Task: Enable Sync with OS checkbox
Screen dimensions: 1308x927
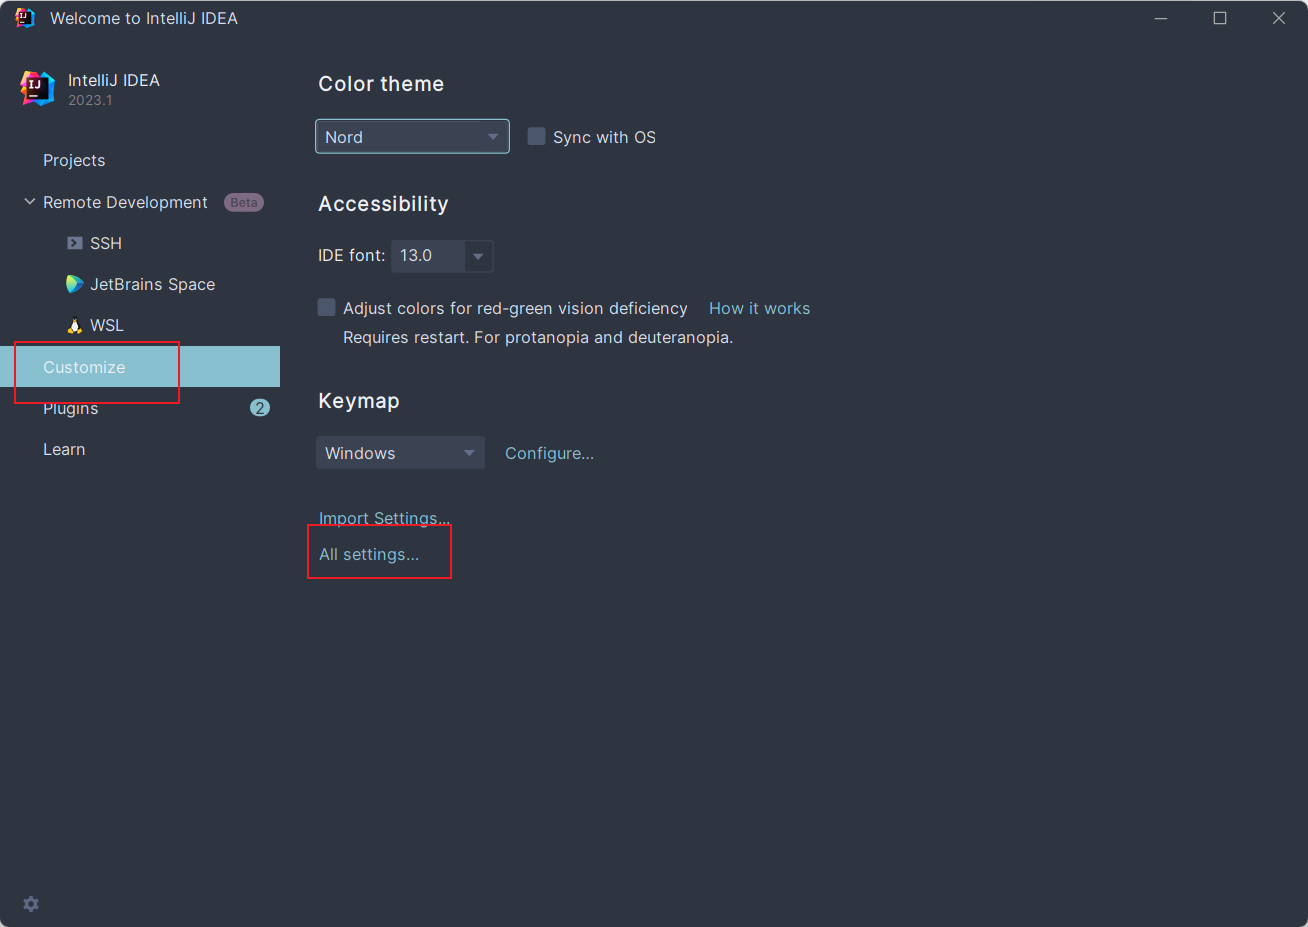Action: coord(537,136)
